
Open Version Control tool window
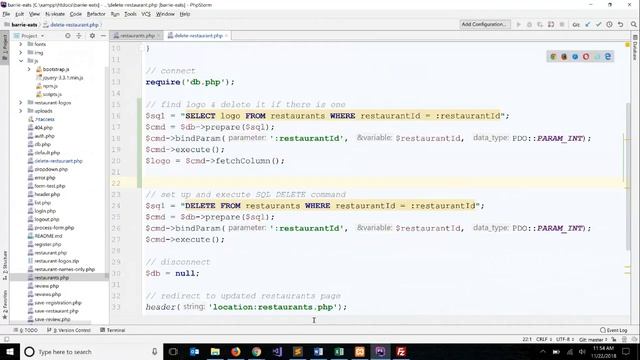69,330
